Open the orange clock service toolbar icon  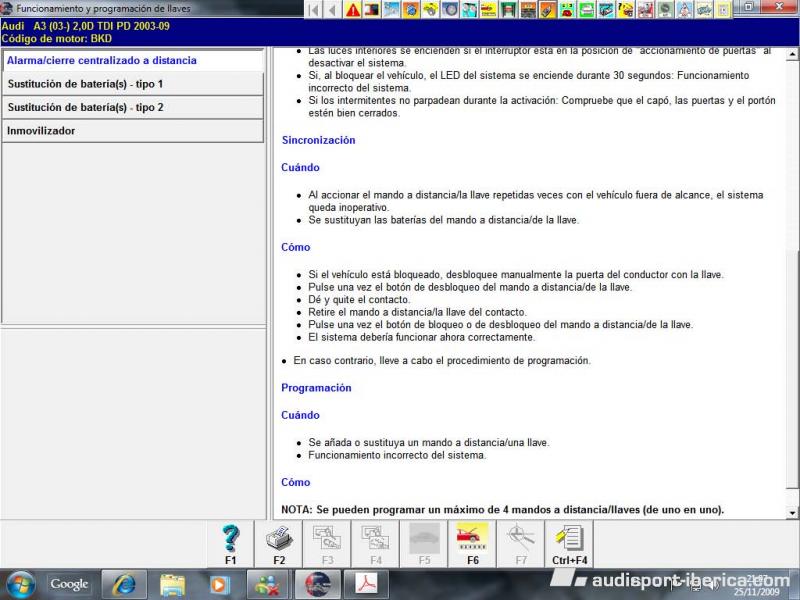[x=411, y=9]
